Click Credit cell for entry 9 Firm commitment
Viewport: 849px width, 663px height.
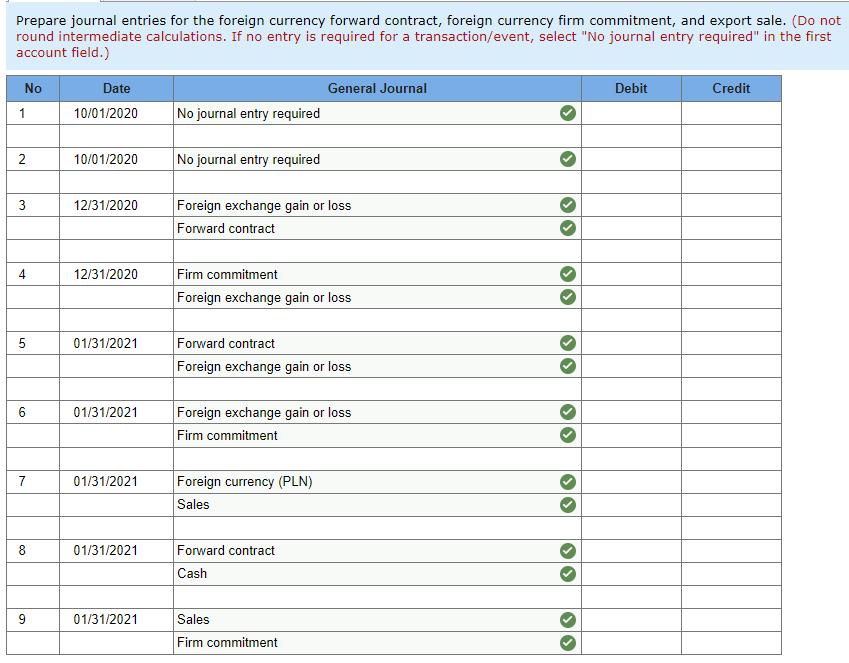pyautogui.click(x=731, y=643)
